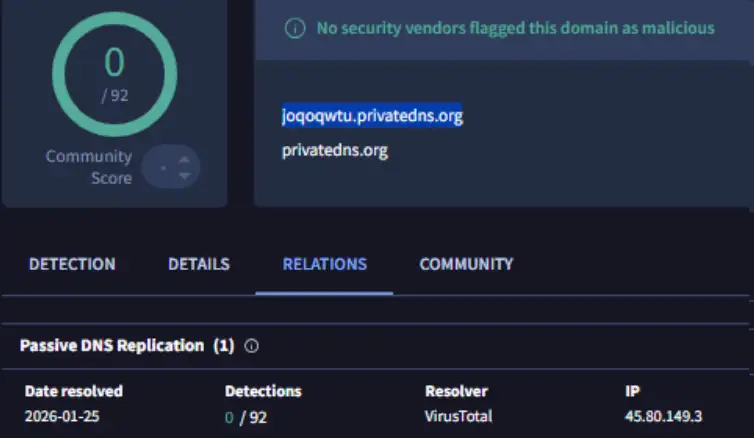Downvote the community score with the down arrow
The width and height of the screenshot is (754, 438).
click(183, 176)
